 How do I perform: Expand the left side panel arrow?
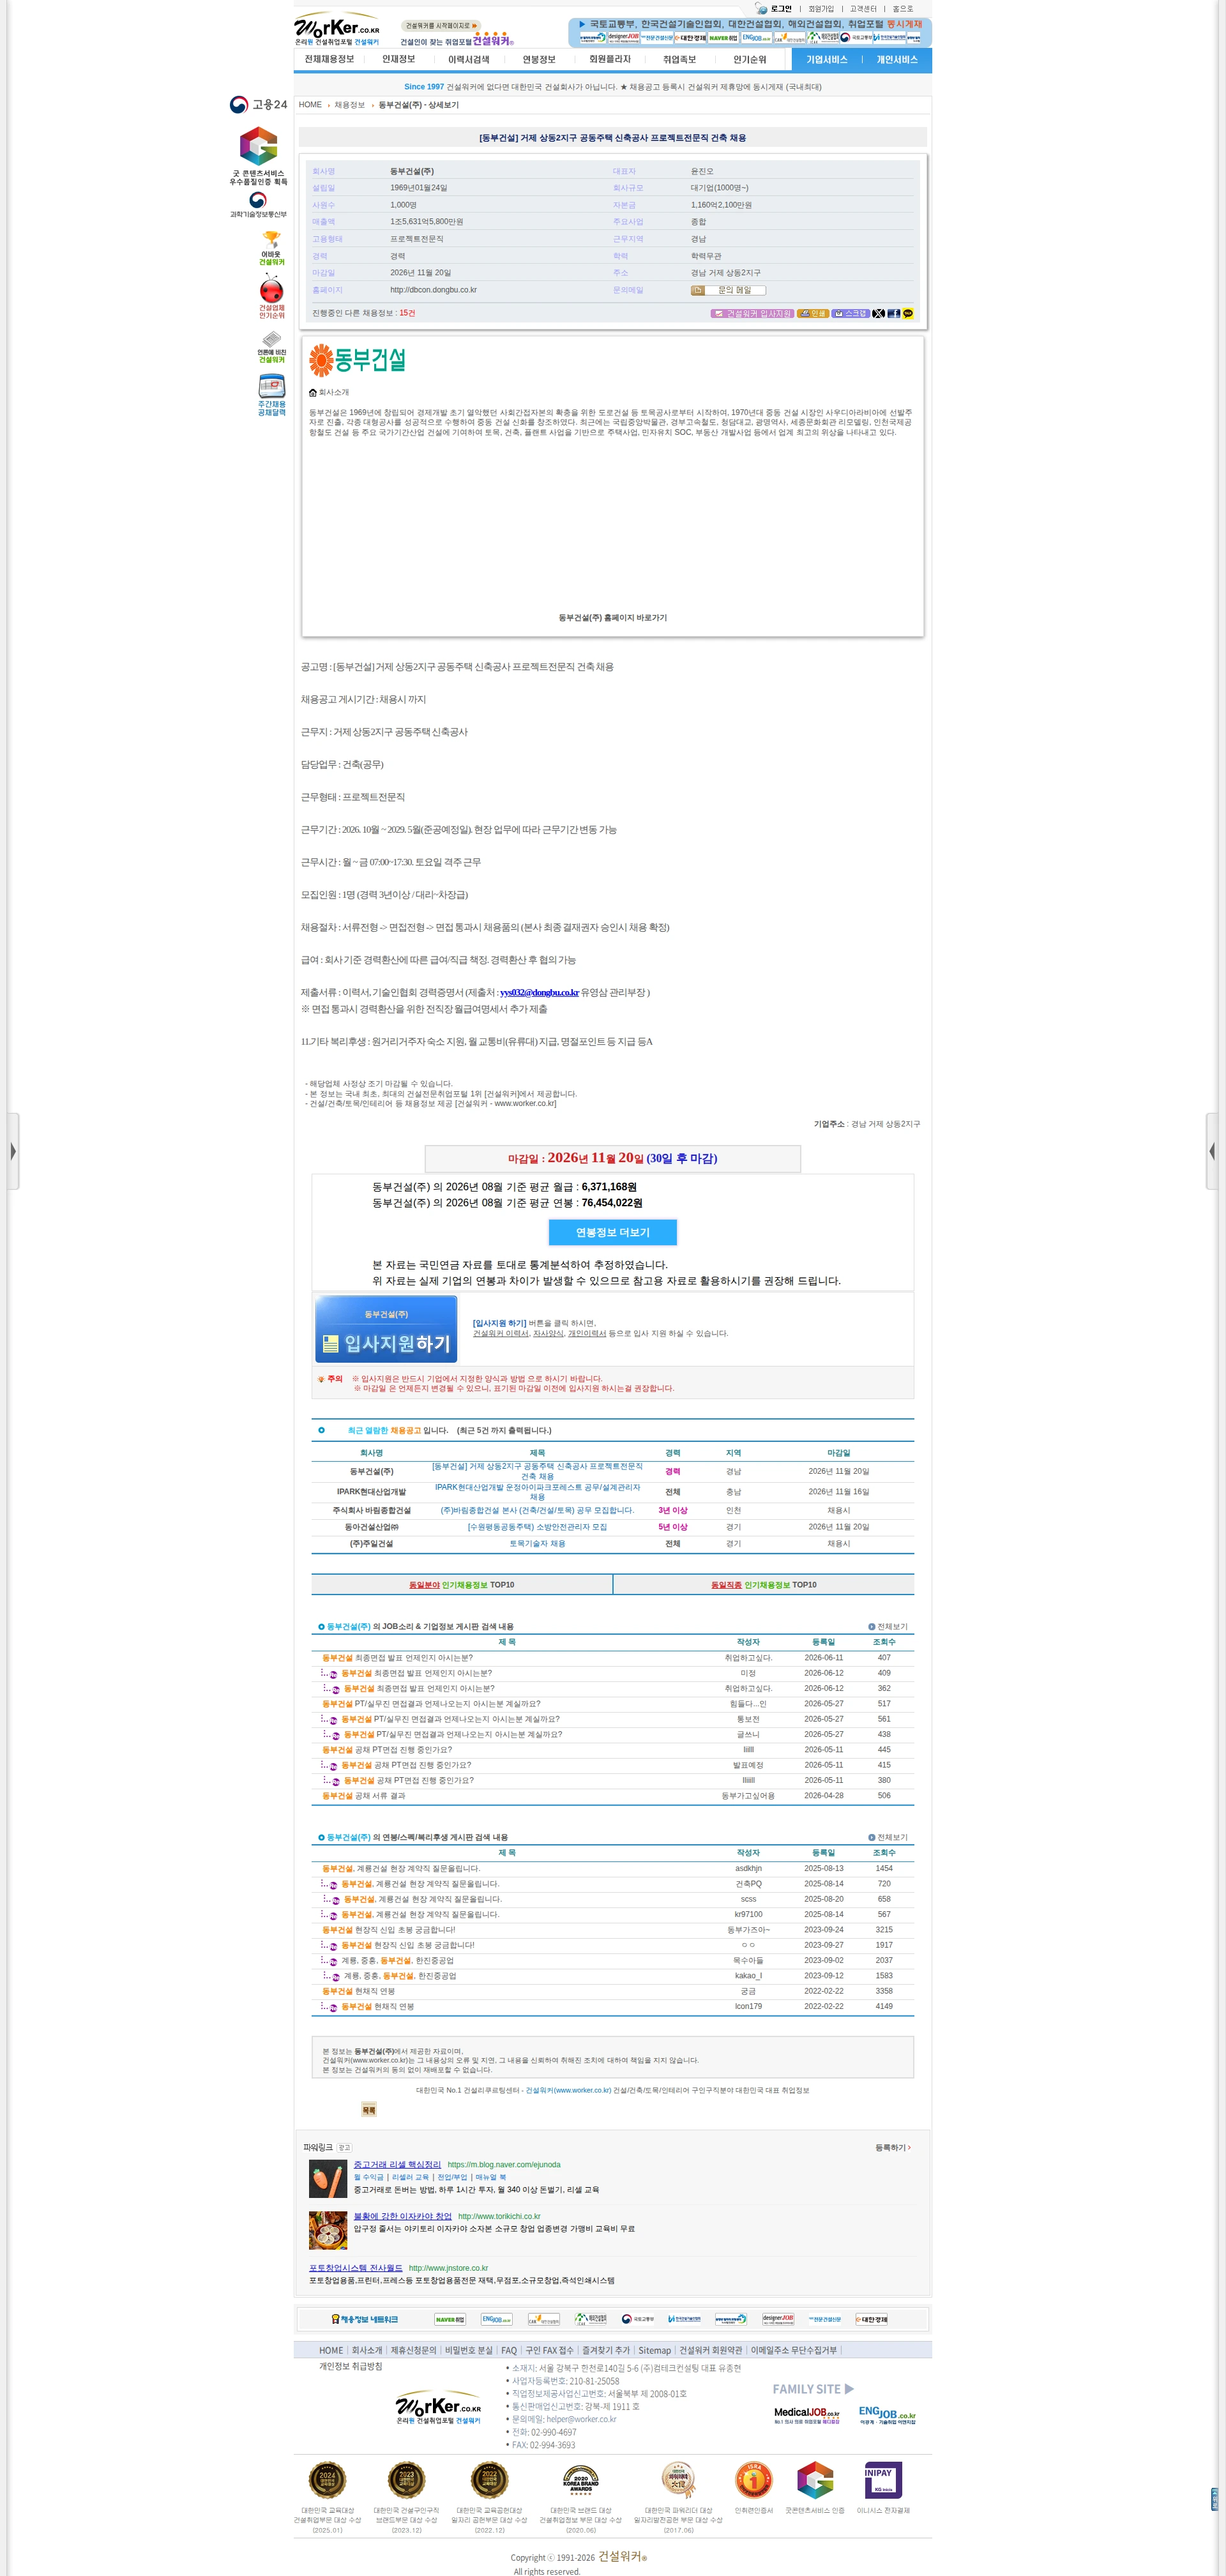pos(13,1151)
